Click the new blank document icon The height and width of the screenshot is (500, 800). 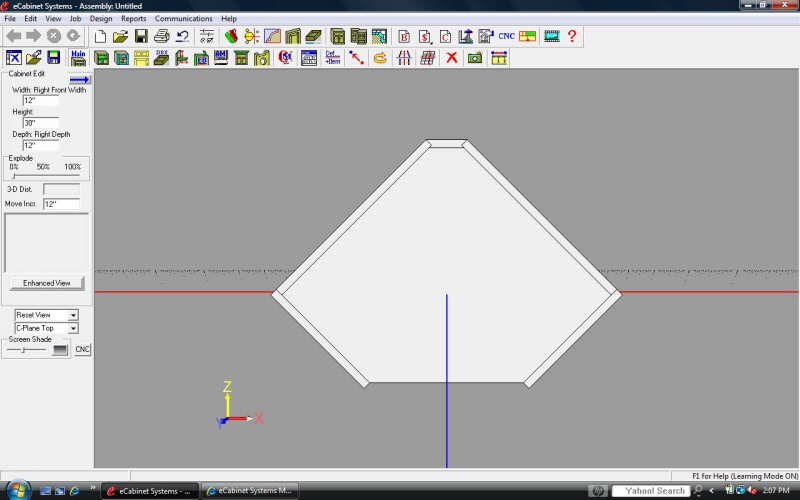(x=100, y=36)
